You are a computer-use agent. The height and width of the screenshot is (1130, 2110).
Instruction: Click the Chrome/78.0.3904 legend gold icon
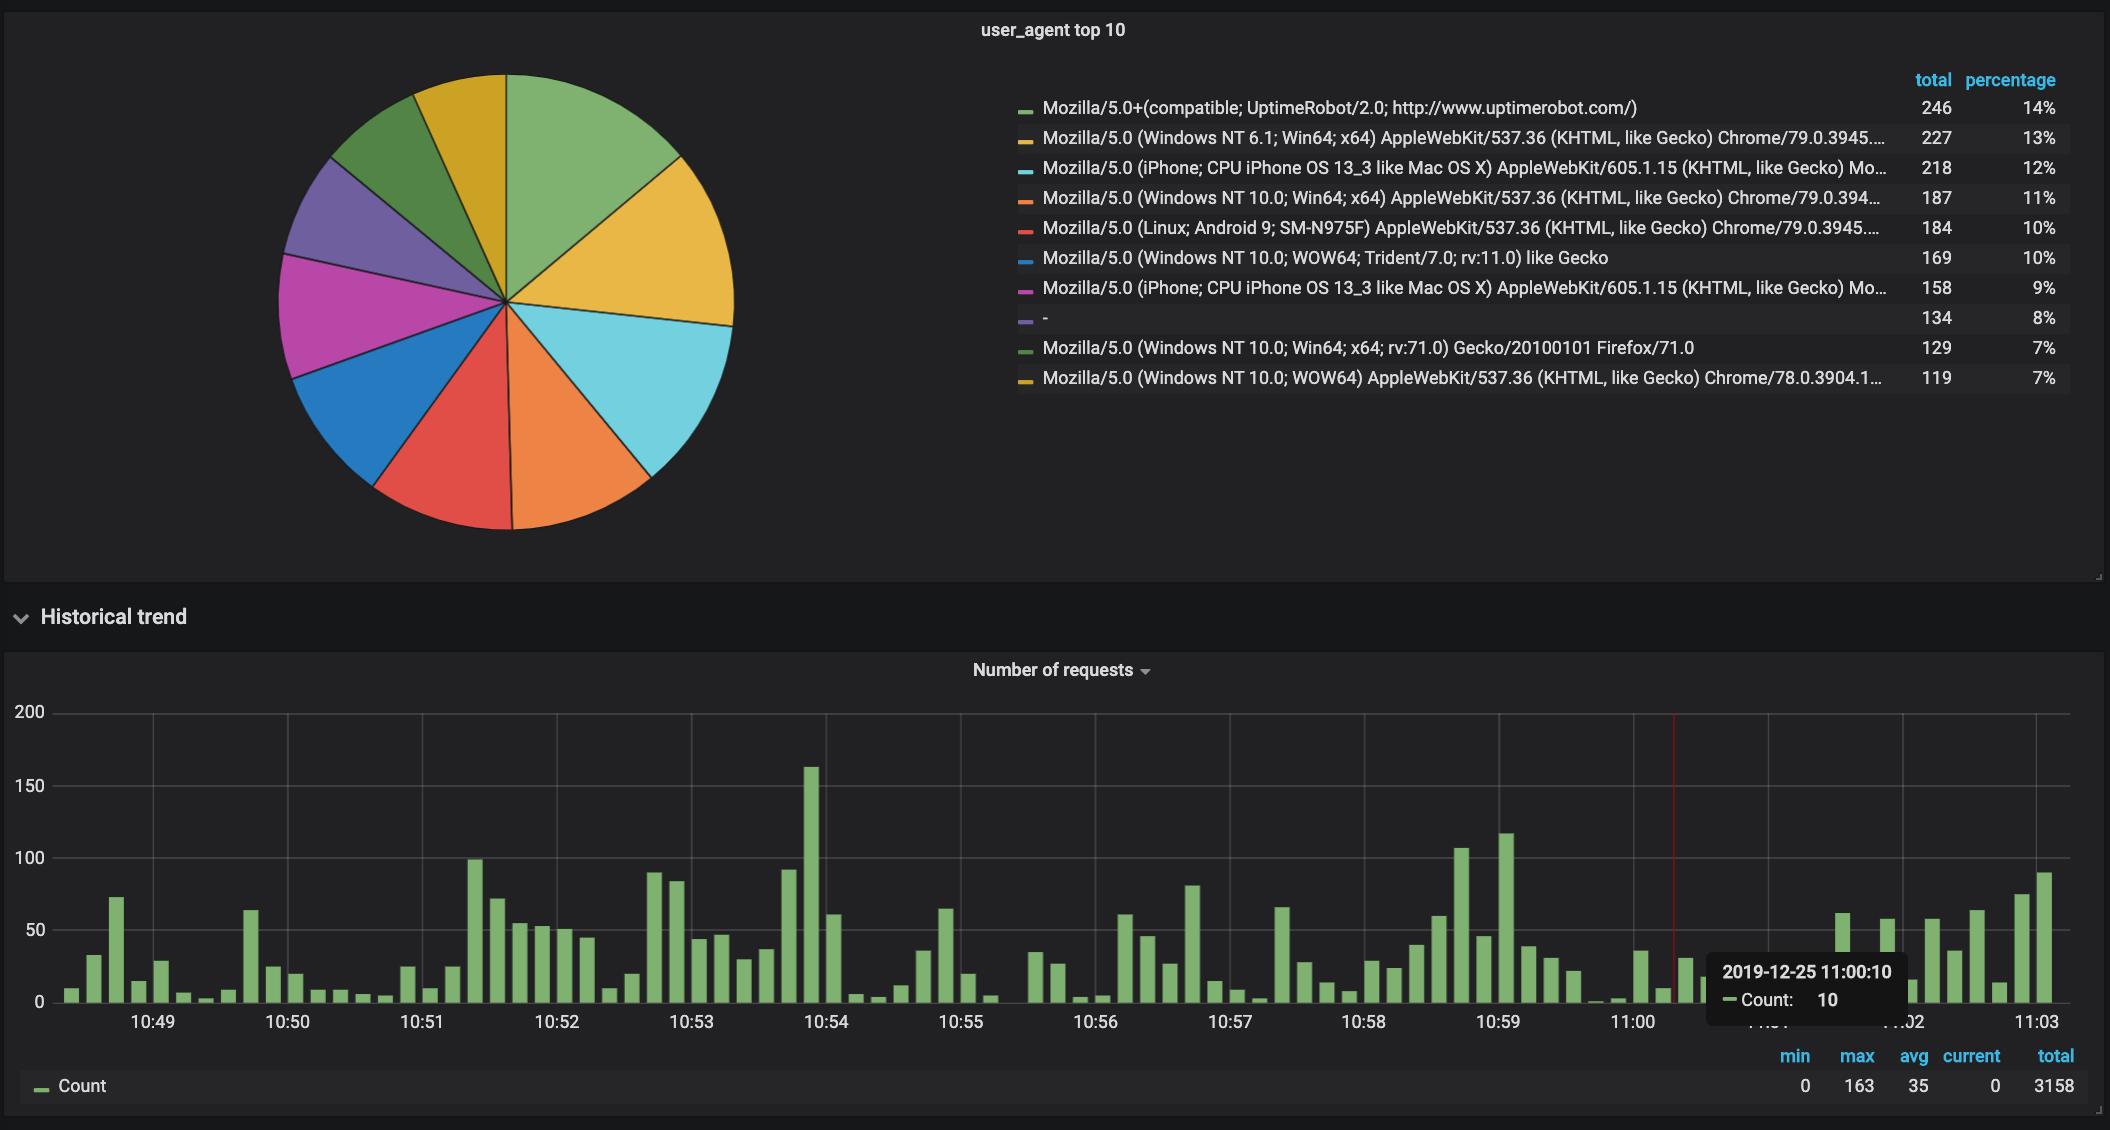click(1025, 381)
